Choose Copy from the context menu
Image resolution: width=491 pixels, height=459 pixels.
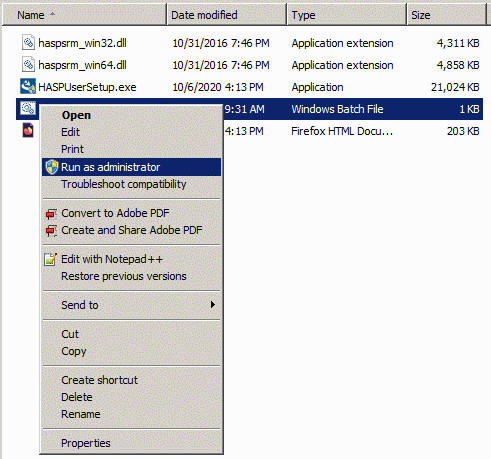click(74, 351)
